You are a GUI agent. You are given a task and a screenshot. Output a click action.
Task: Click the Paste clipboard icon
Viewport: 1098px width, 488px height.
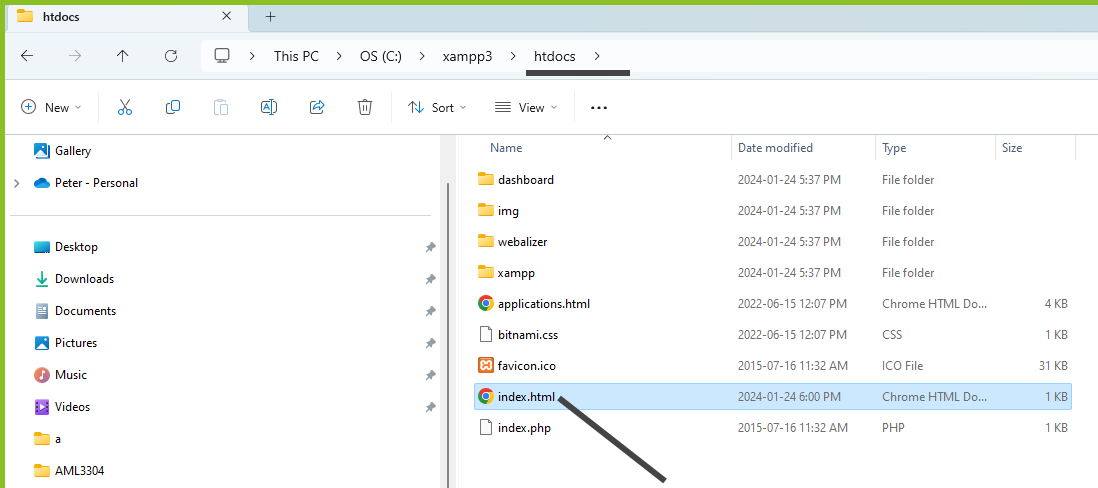click(x=221, y=107)
